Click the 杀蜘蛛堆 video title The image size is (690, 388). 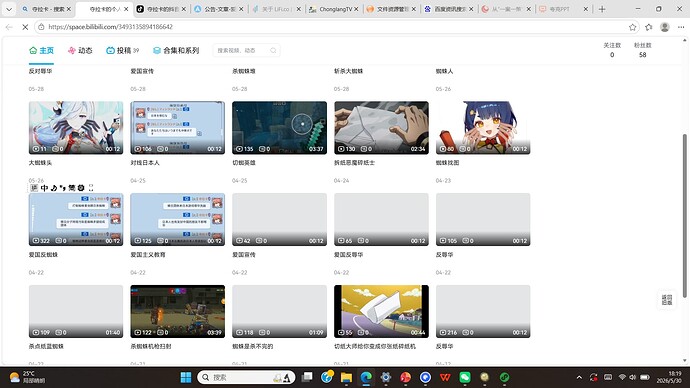[x=244, y=71]
